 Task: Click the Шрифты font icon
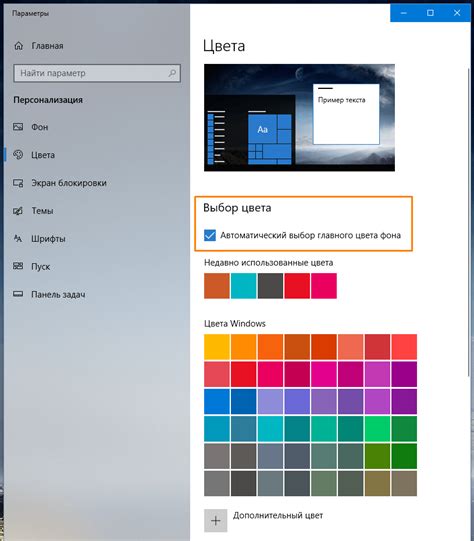[18, 238]
